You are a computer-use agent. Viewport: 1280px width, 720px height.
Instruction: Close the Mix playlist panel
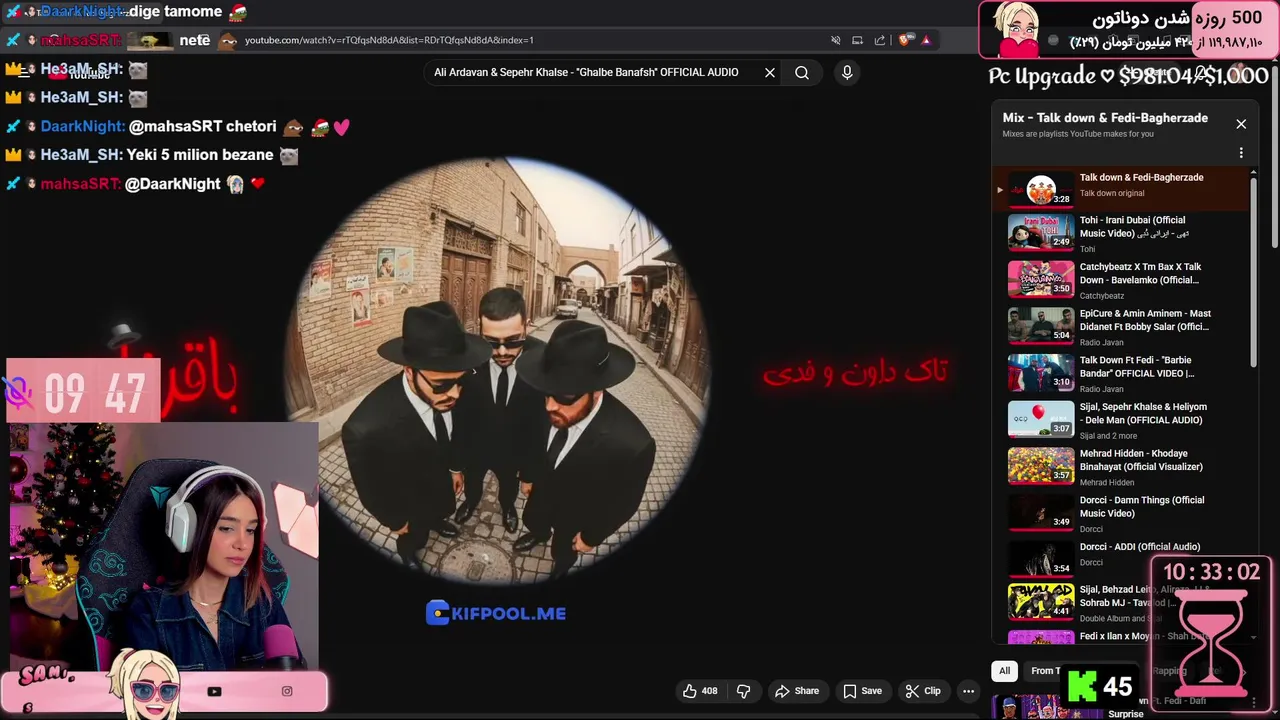pyautogui.click(x=1241, y=124)
